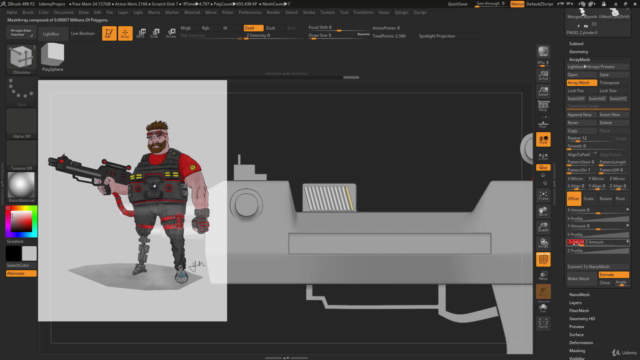640x360 pixels.
Task: Toggle the Z Mirror button
Action: pyautogui.click(x=617, y=178)
